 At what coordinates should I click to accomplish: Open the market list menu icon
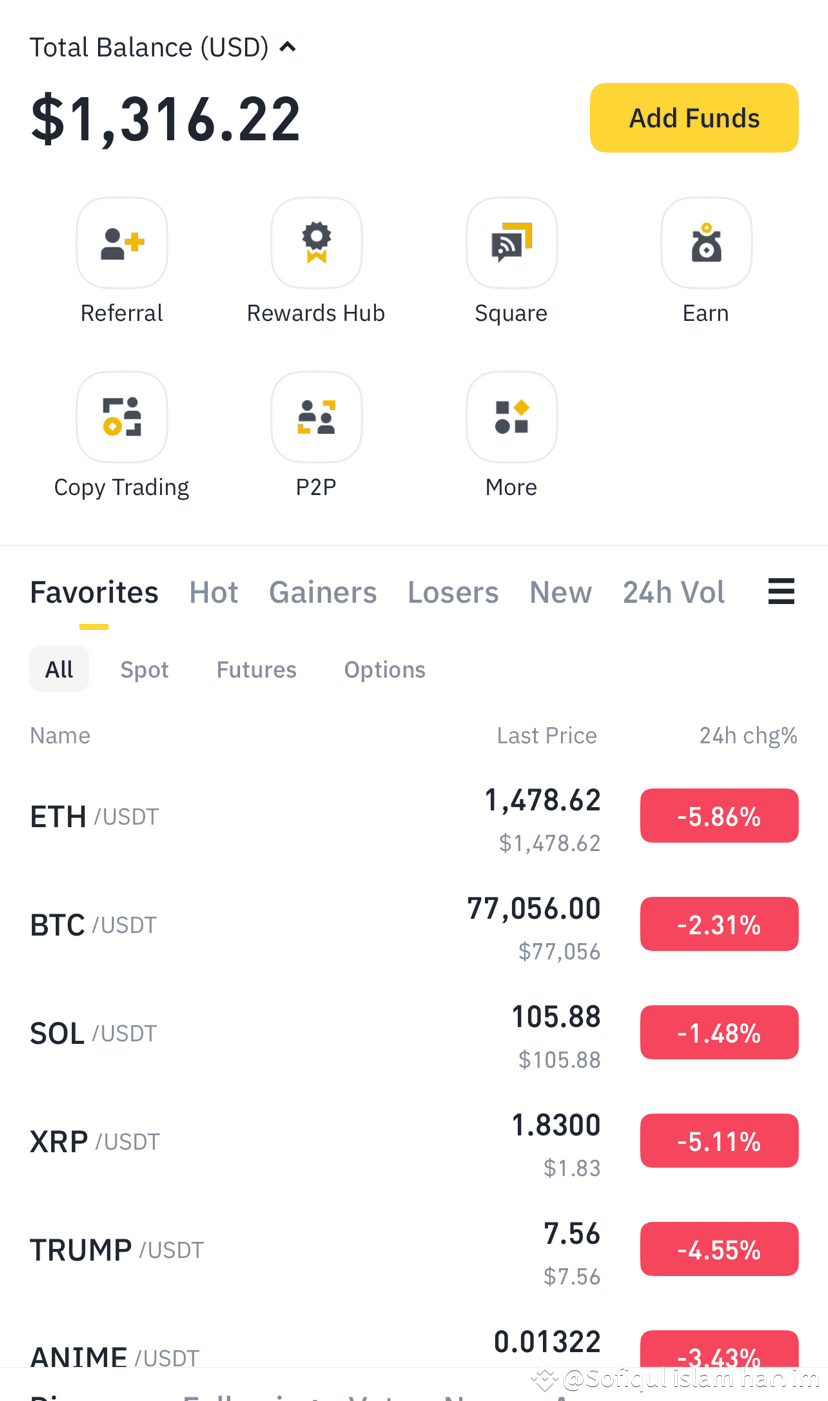[x=781, y=592]
